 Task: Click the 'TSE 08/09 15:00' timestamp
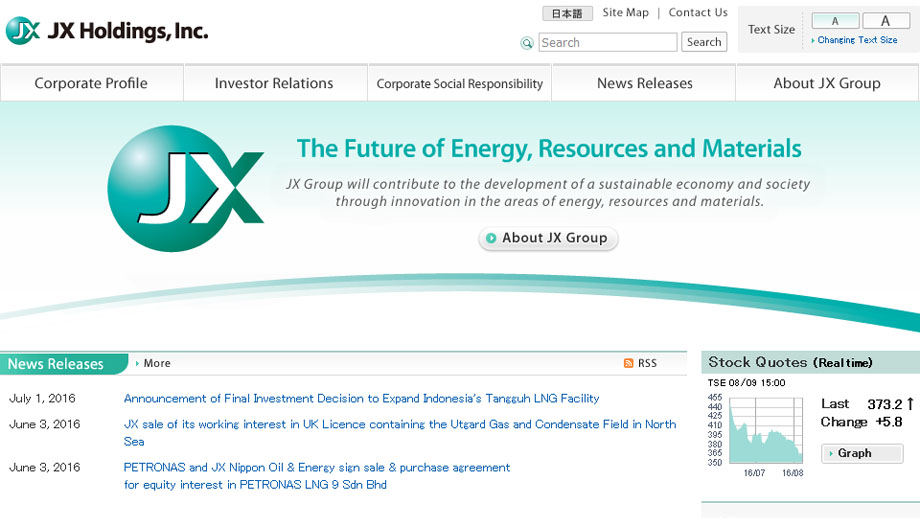746,382
